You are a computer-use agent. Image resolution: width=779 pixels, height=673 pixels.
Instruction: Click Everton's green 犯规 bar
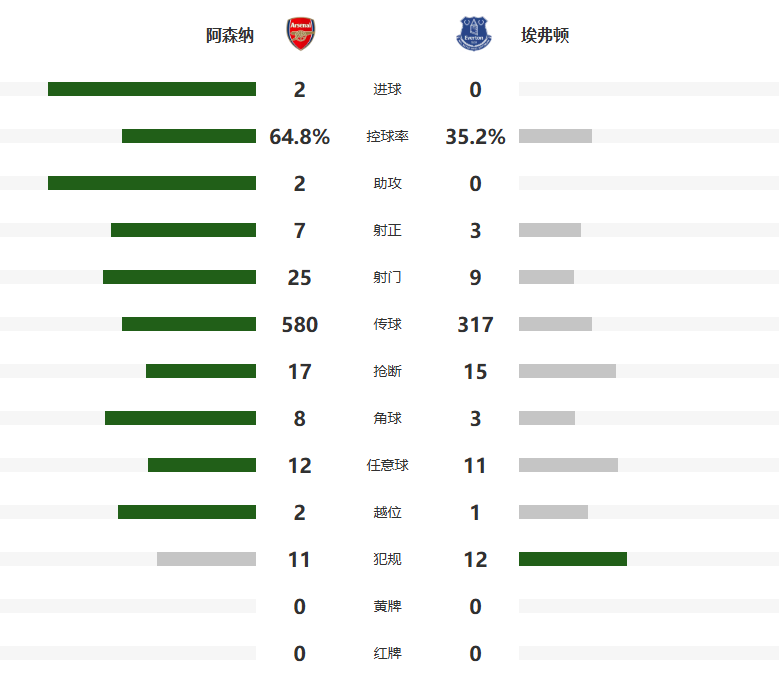(573, 559)
